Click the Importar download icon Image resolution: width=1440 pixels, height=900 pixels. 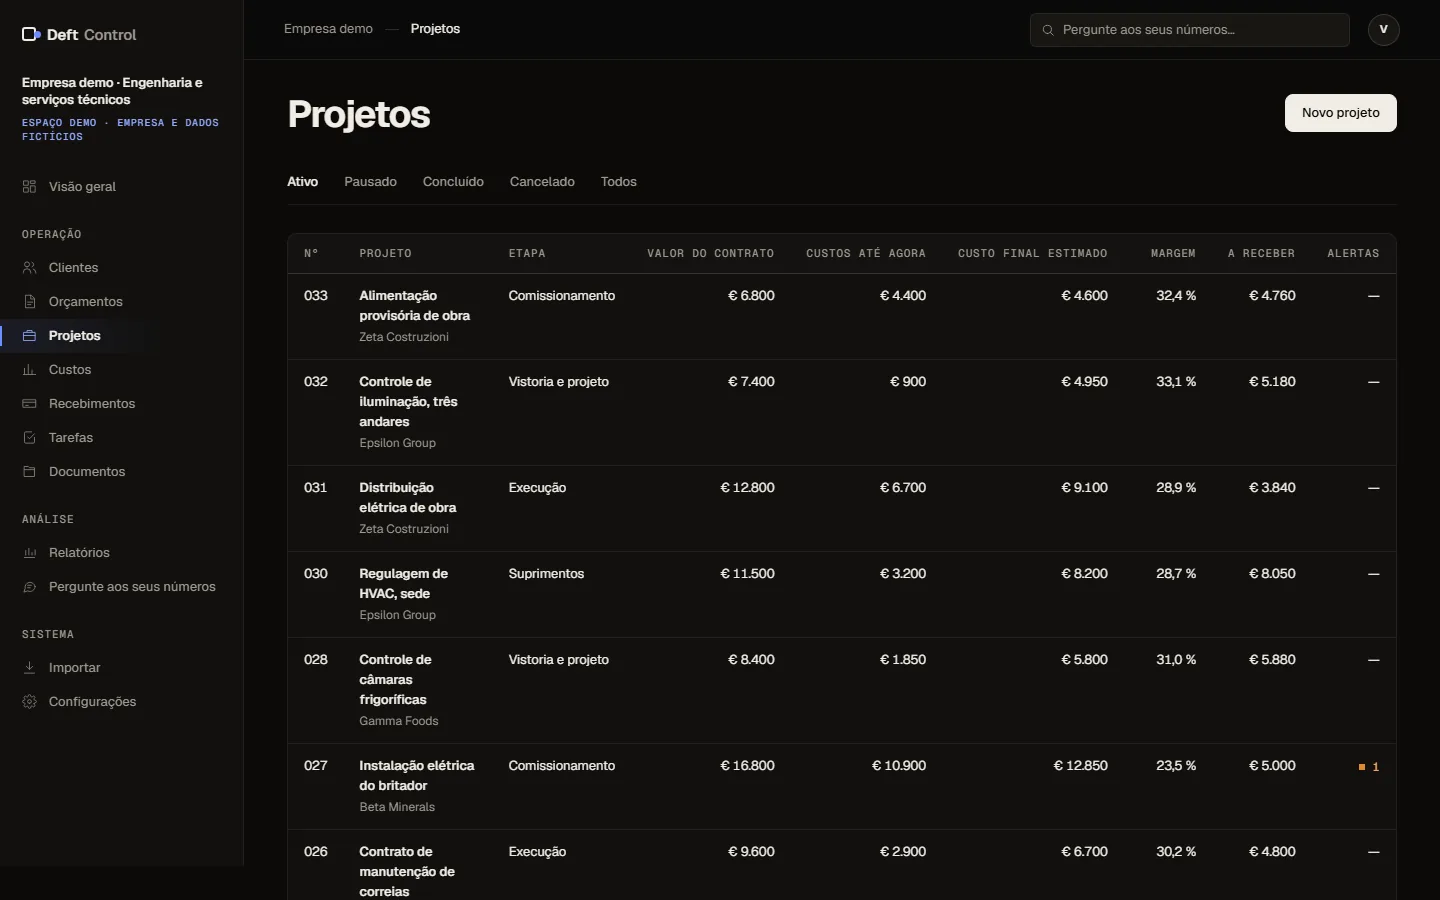[x=29, y=668]
